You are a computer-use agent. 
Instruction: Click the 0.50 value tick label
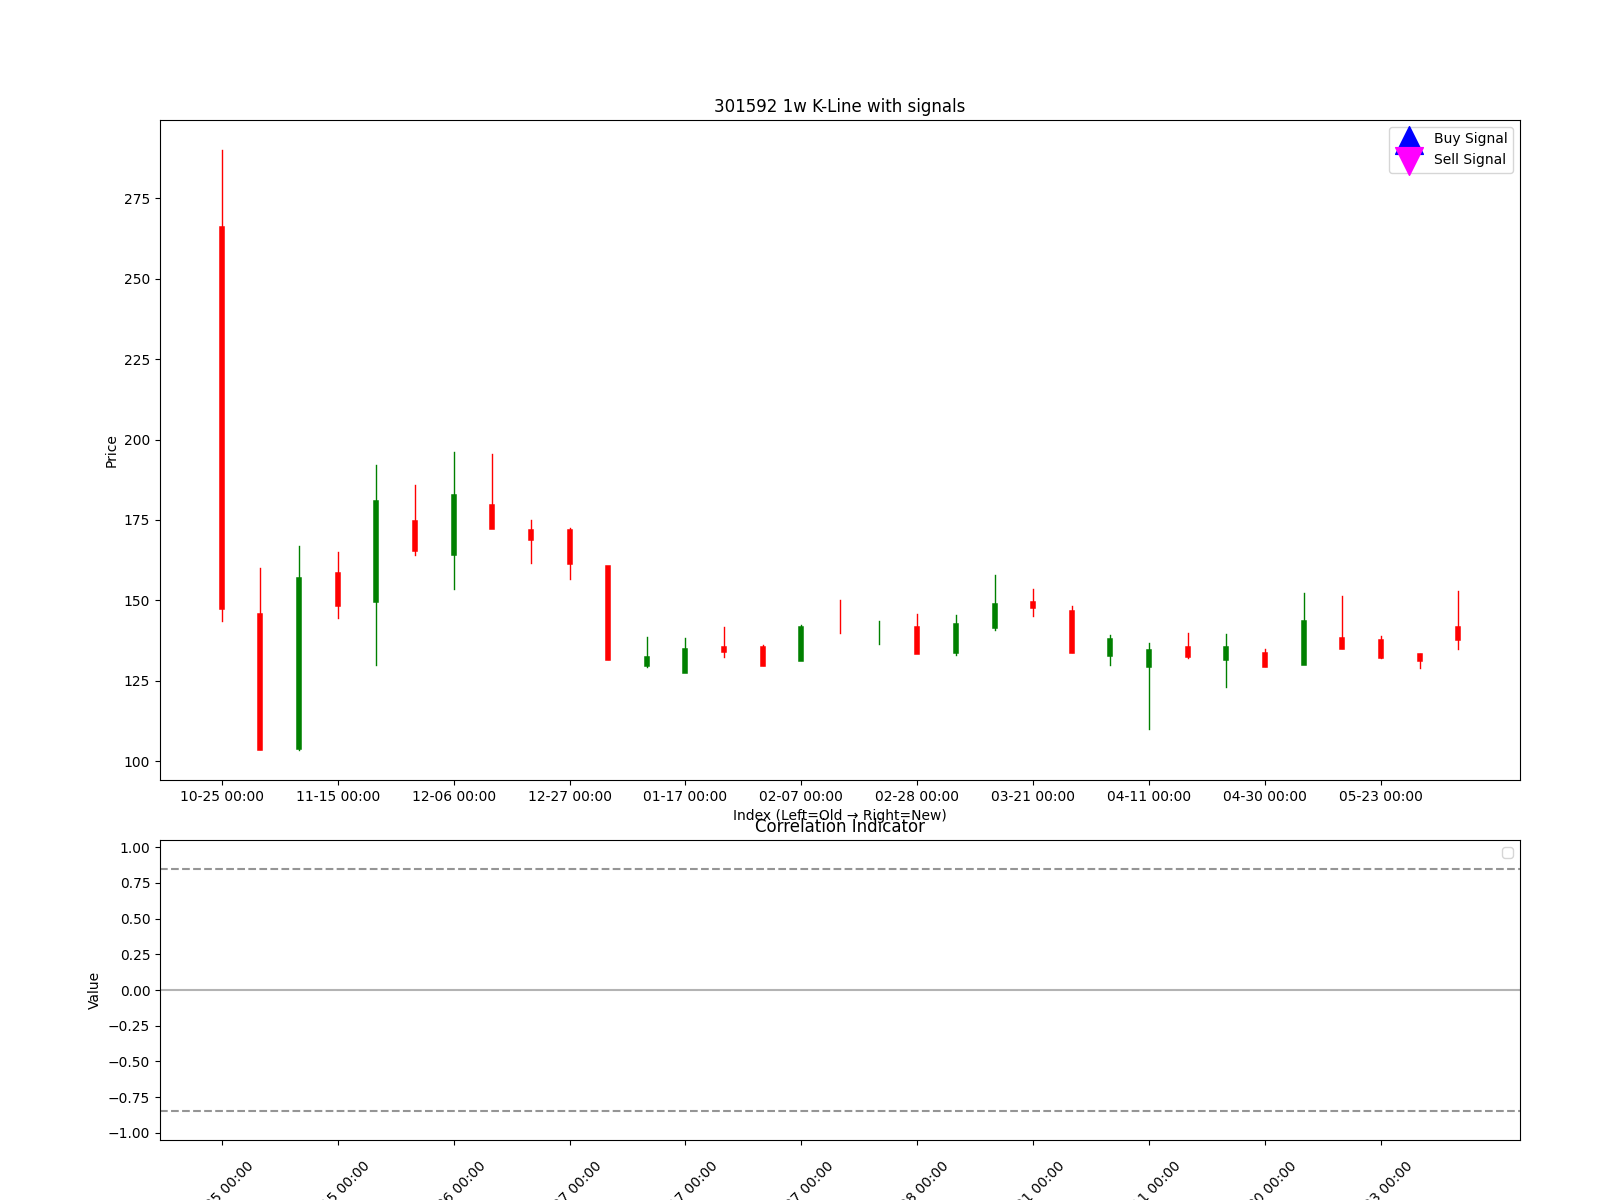(x=135, y=919)
